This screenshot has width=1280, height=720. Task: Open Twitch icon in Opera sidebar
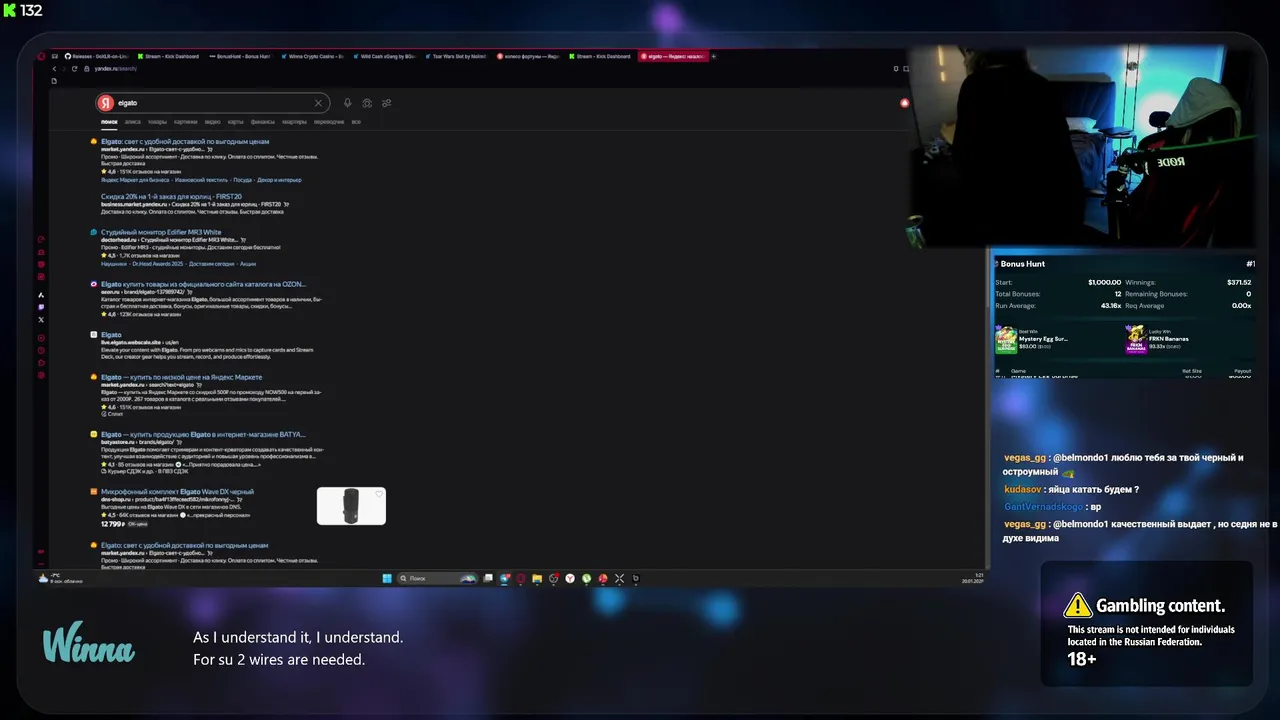click(41, 307)
